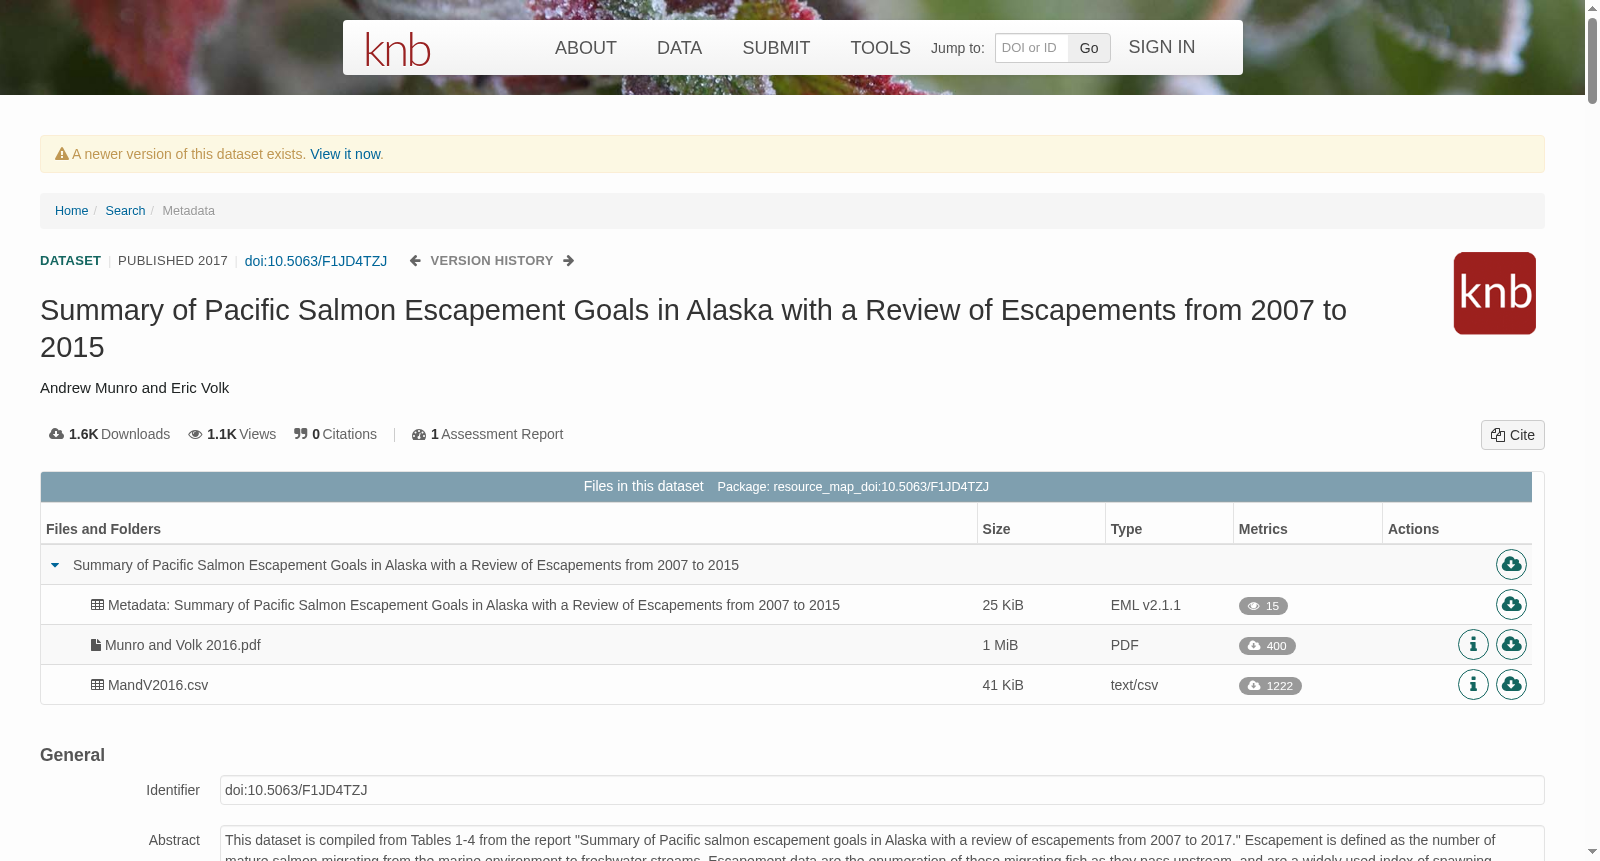Click the Metadata file table icon
This screenshot has height=861, width=1600.
click(97, 605)
